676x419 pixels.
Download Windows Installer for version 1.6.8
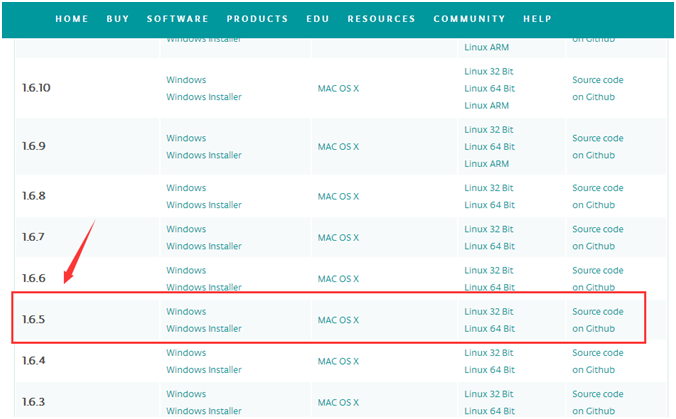pyautogui.click(x=204, y=205)
